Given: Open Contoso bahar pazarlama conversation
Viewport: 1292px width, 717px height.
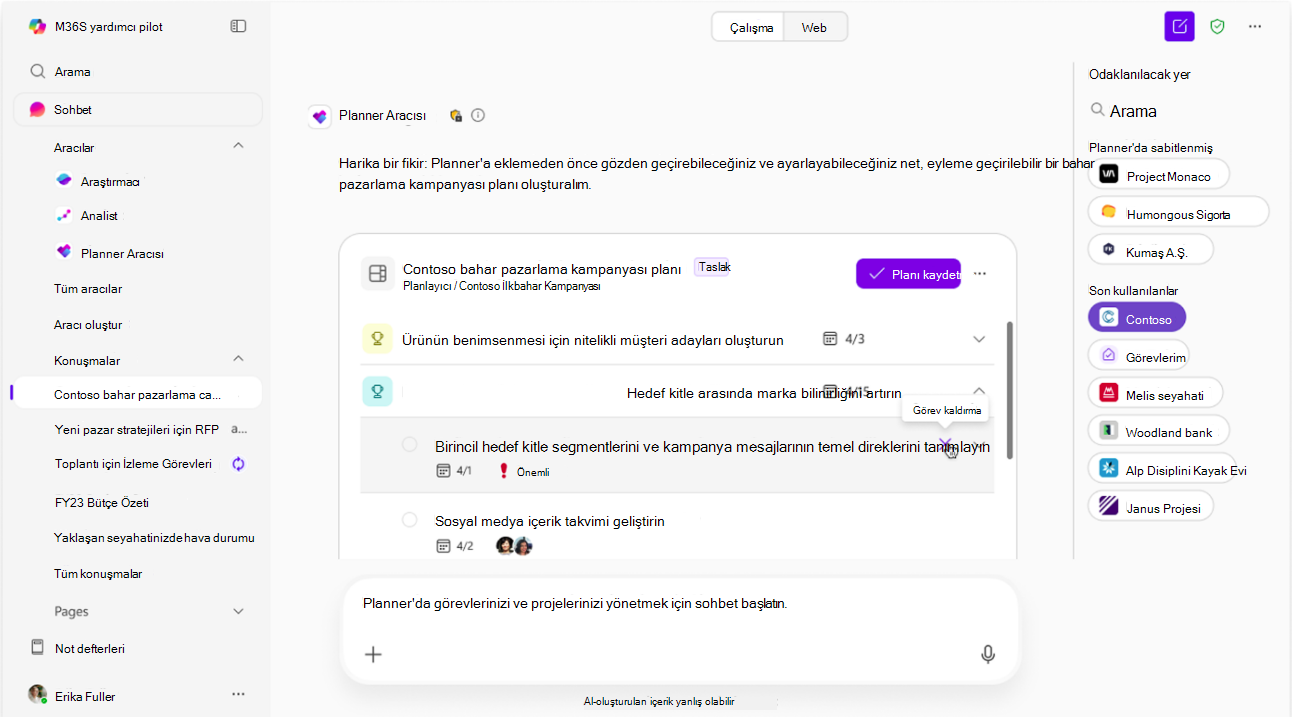Looking at the screenshot, I should point(138,394).
